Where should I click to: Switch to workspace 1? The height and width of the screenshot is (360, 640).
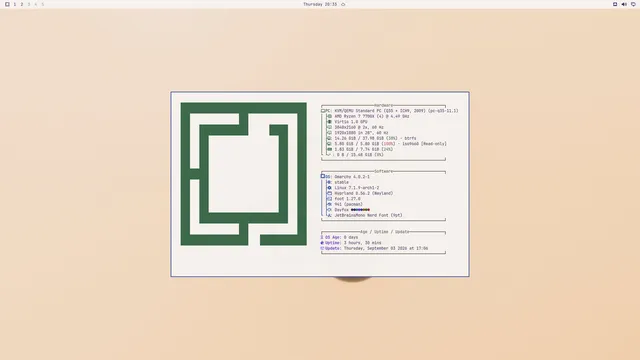pyautogui.click(x=15, y=4)
